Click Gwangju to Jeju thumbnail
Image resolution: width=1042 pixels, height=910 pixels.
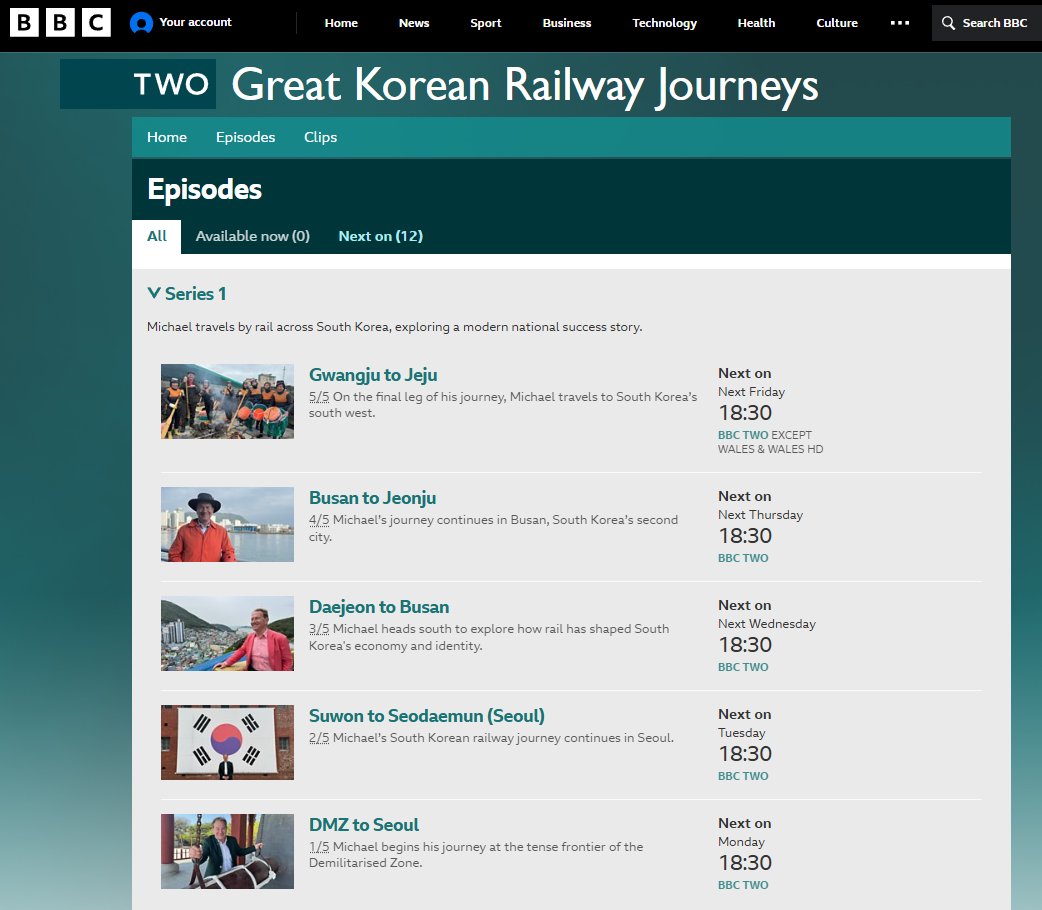(227, 401)
